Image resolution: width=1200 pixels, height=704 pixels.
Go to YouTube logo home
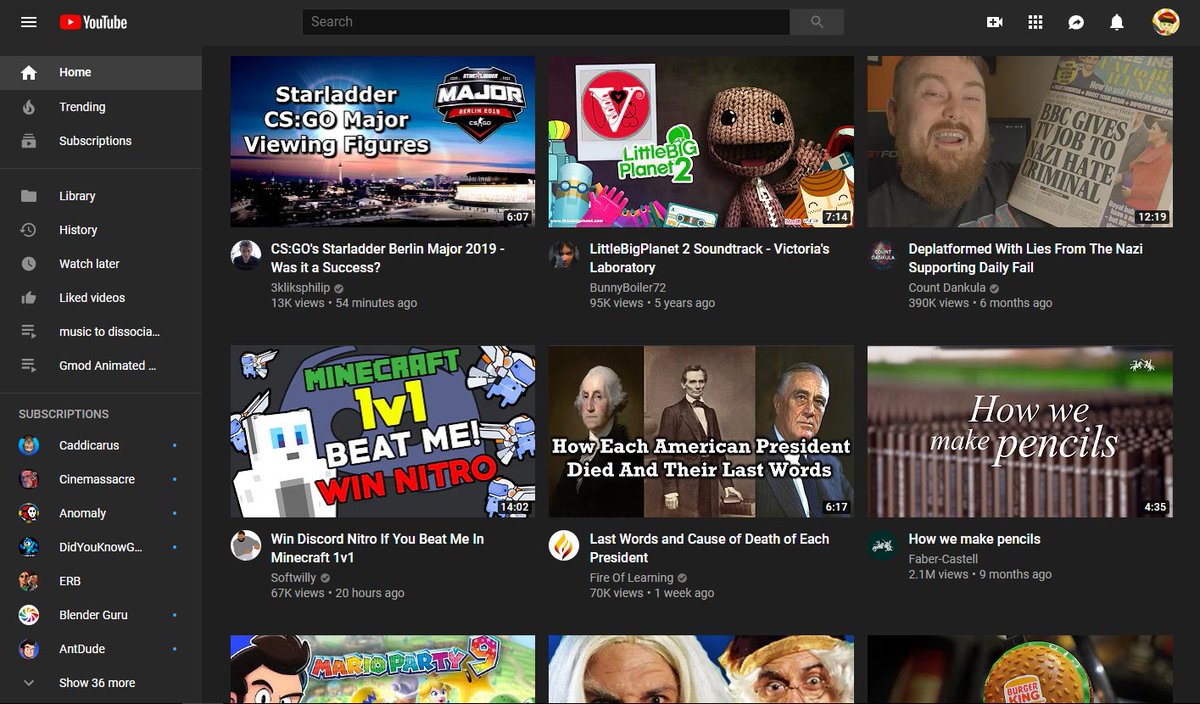pyautogui.click(x=93, y=22)
